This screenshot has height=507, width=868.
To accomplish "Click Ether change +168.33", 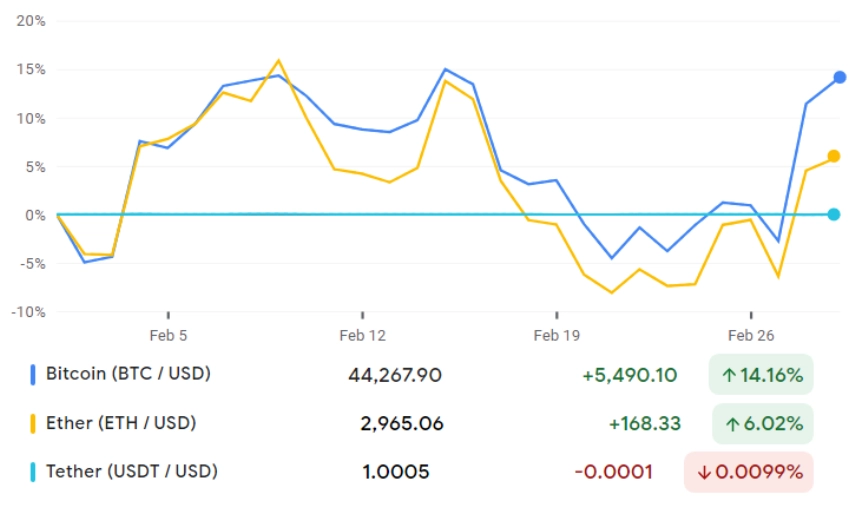I will [645, 424].
